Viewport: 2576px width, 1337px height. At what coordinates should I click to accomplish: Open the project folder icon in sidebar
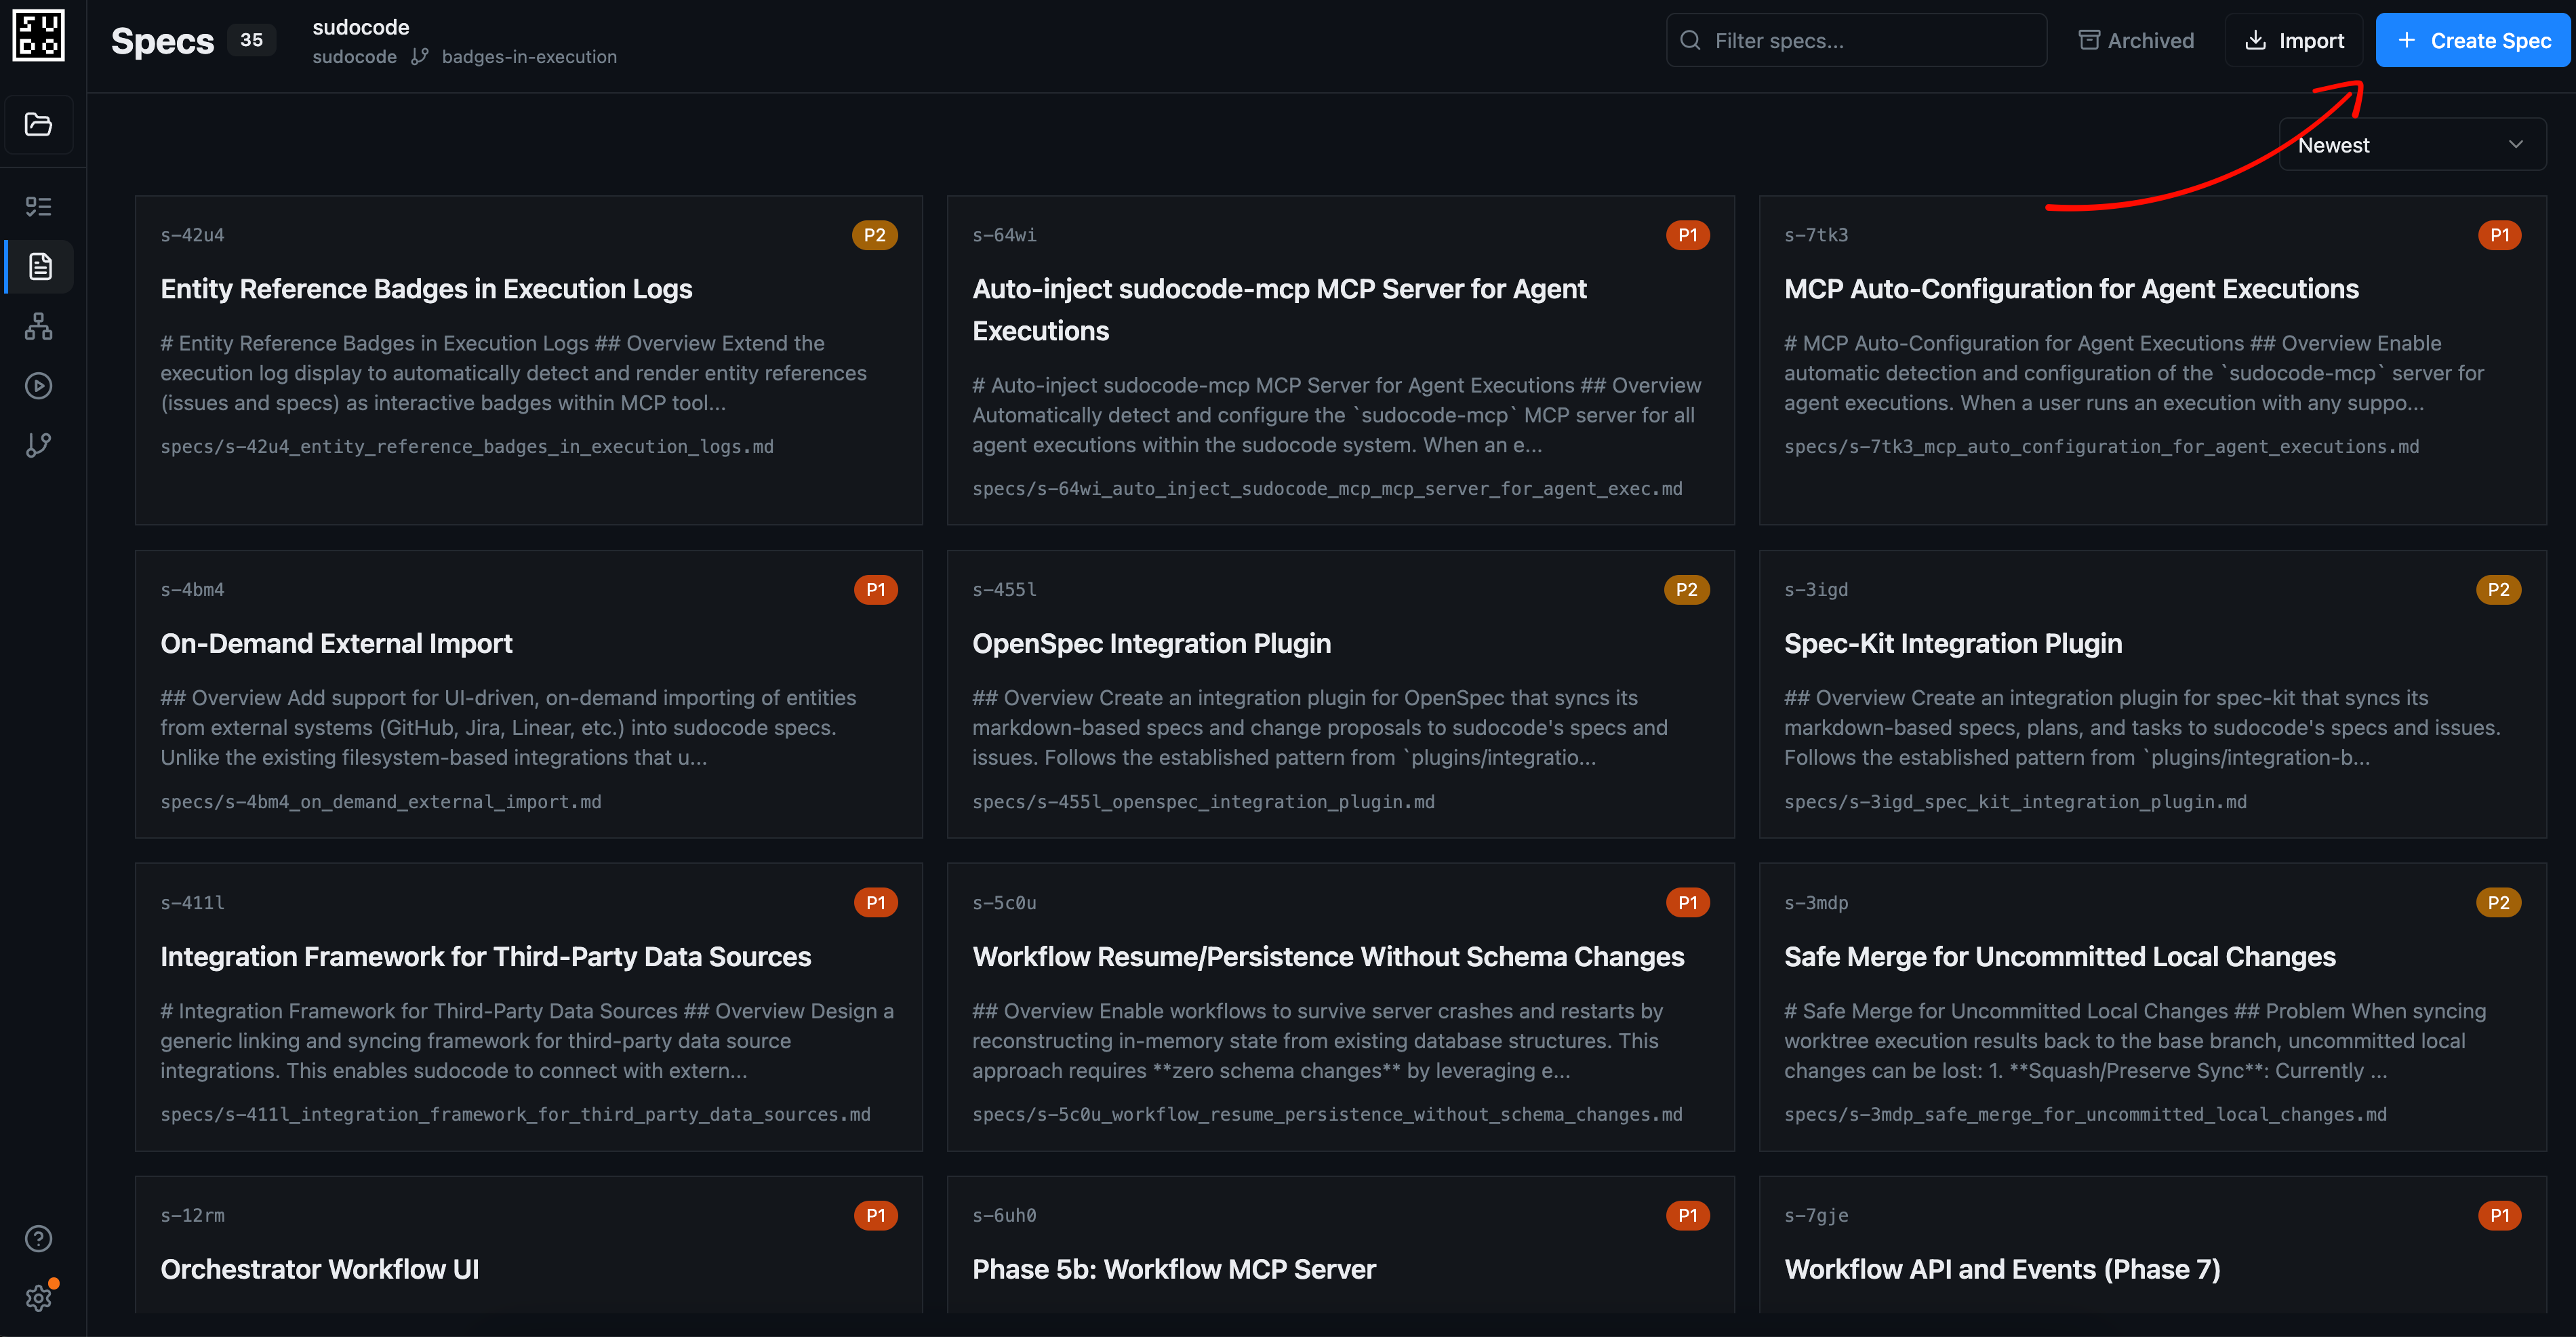coord(38,124)
